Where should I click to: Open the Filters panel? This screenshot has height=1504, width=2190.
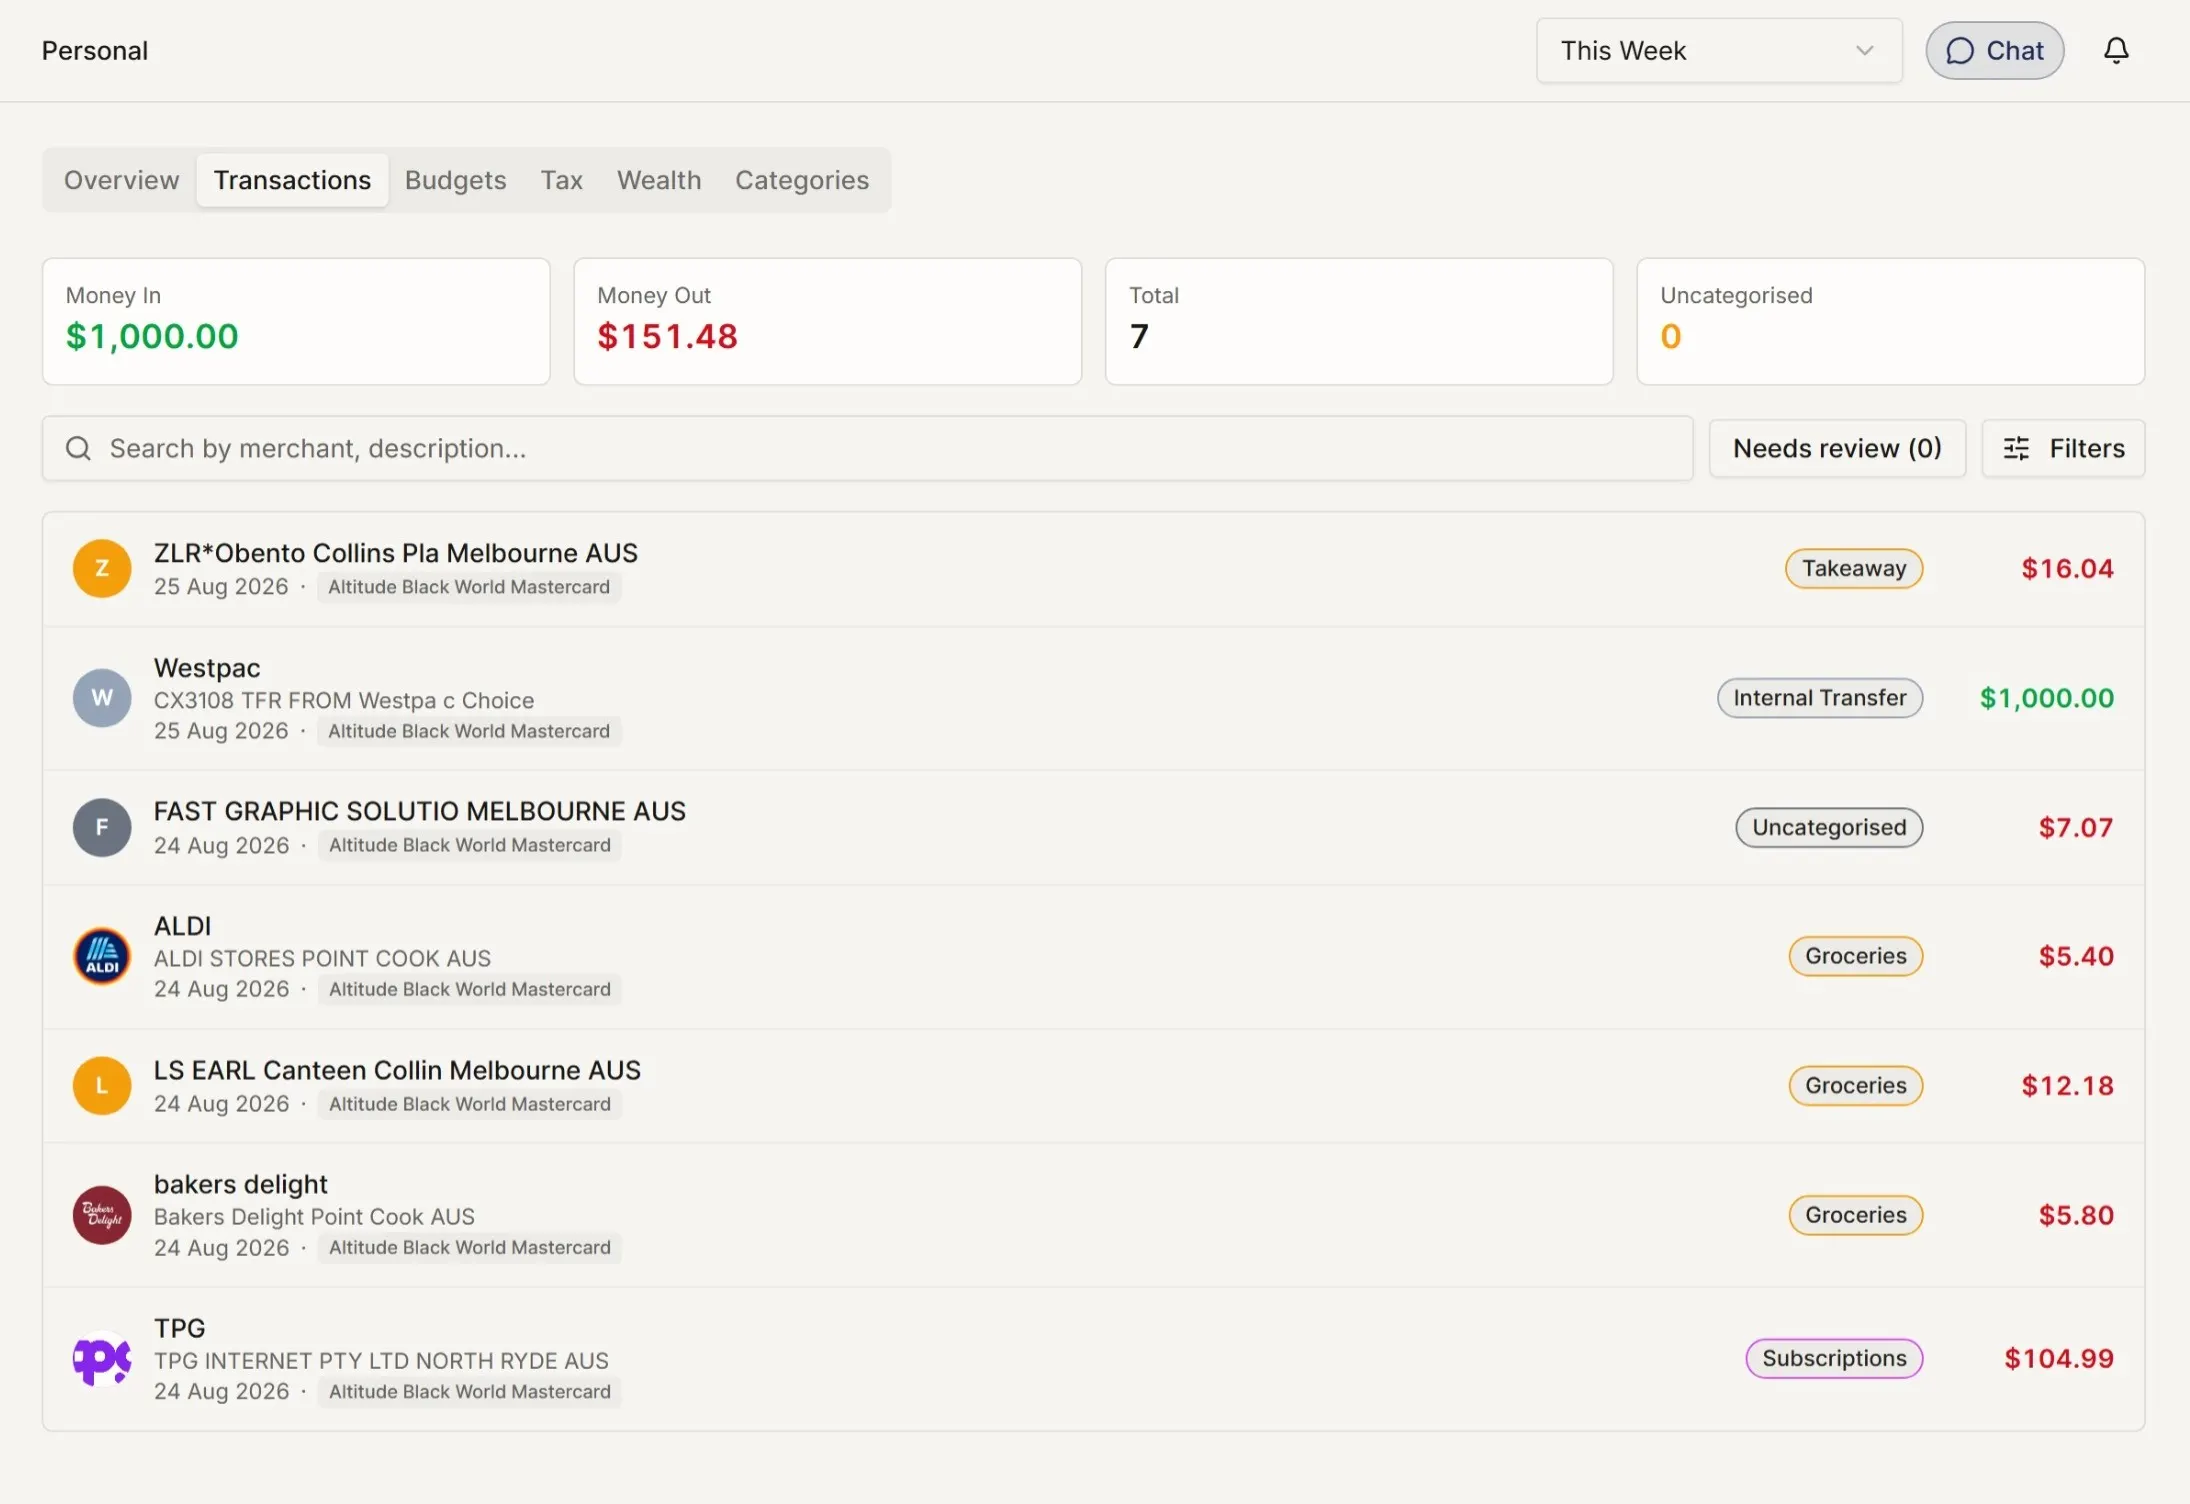(2063, 449)
